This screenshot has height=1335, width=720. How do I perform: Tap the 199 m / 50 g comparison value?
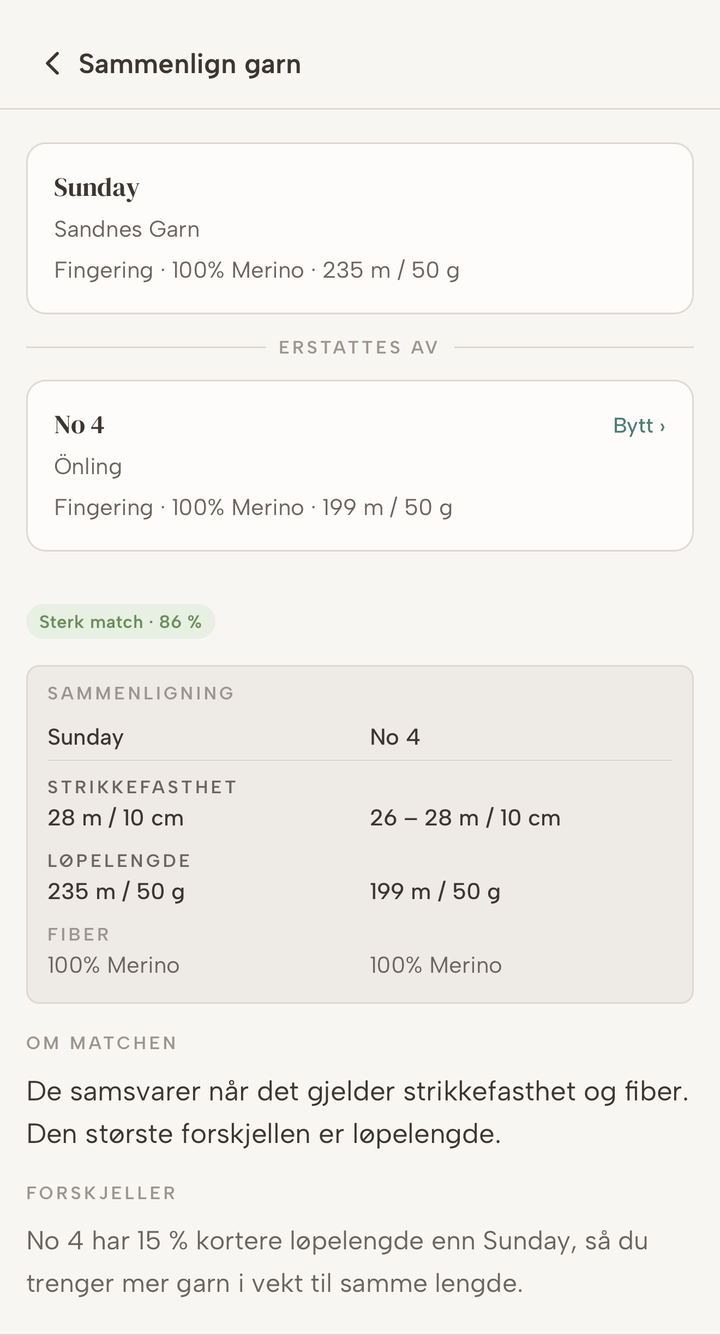[x=435, y=891]
